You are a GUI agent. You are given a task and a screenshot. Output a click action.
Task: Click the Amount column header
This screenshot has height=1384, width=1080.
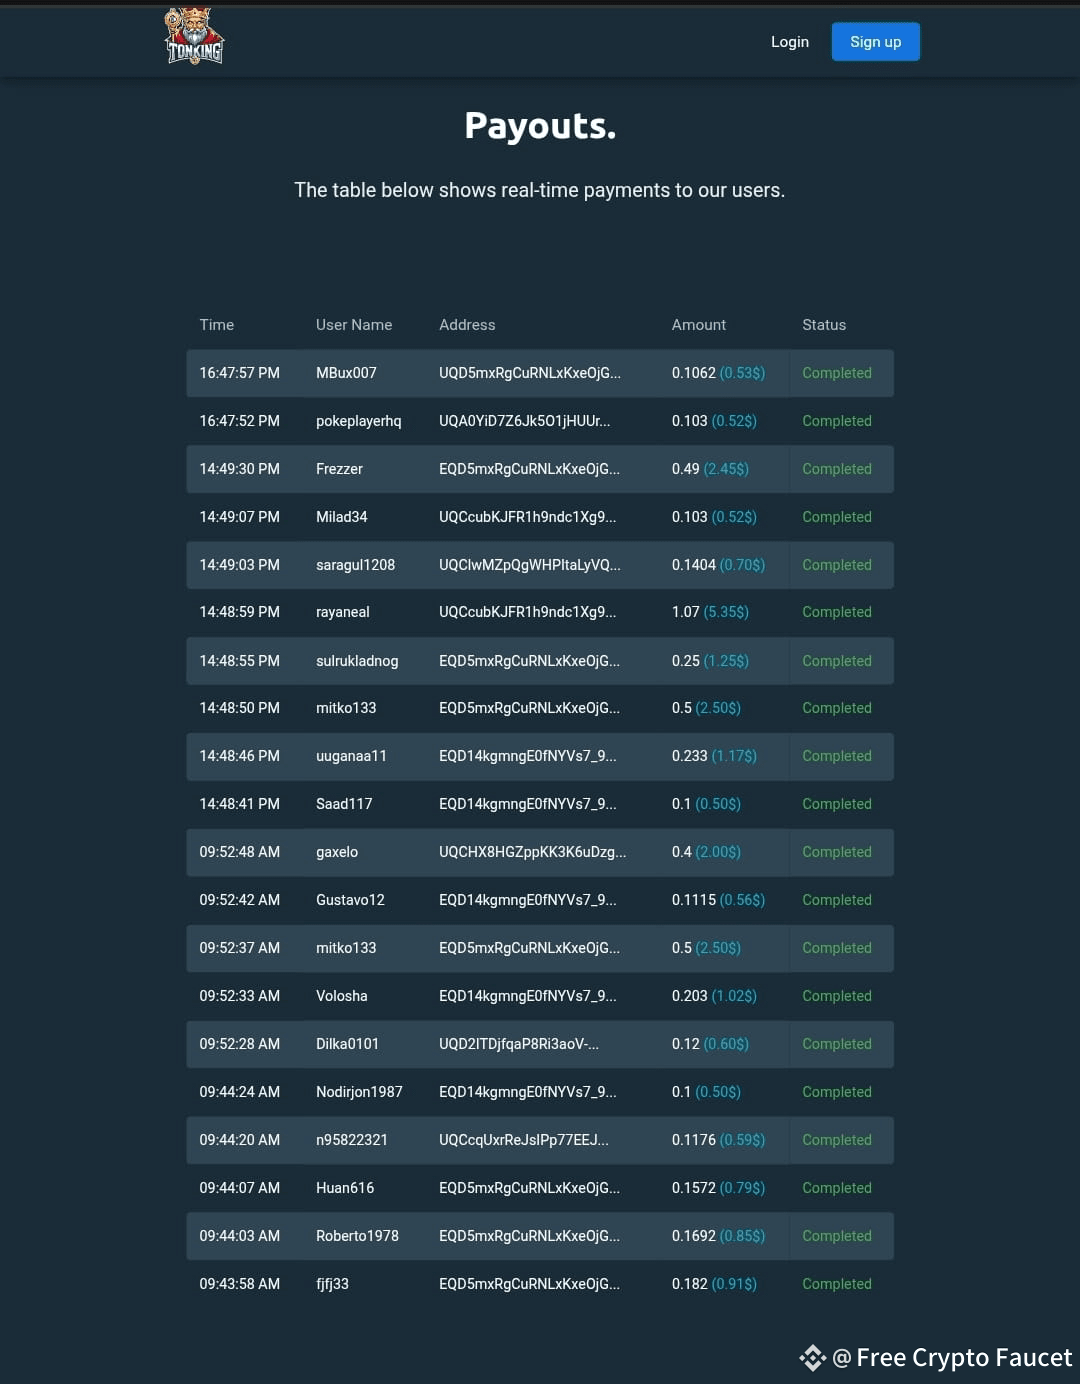pos(699,325)
